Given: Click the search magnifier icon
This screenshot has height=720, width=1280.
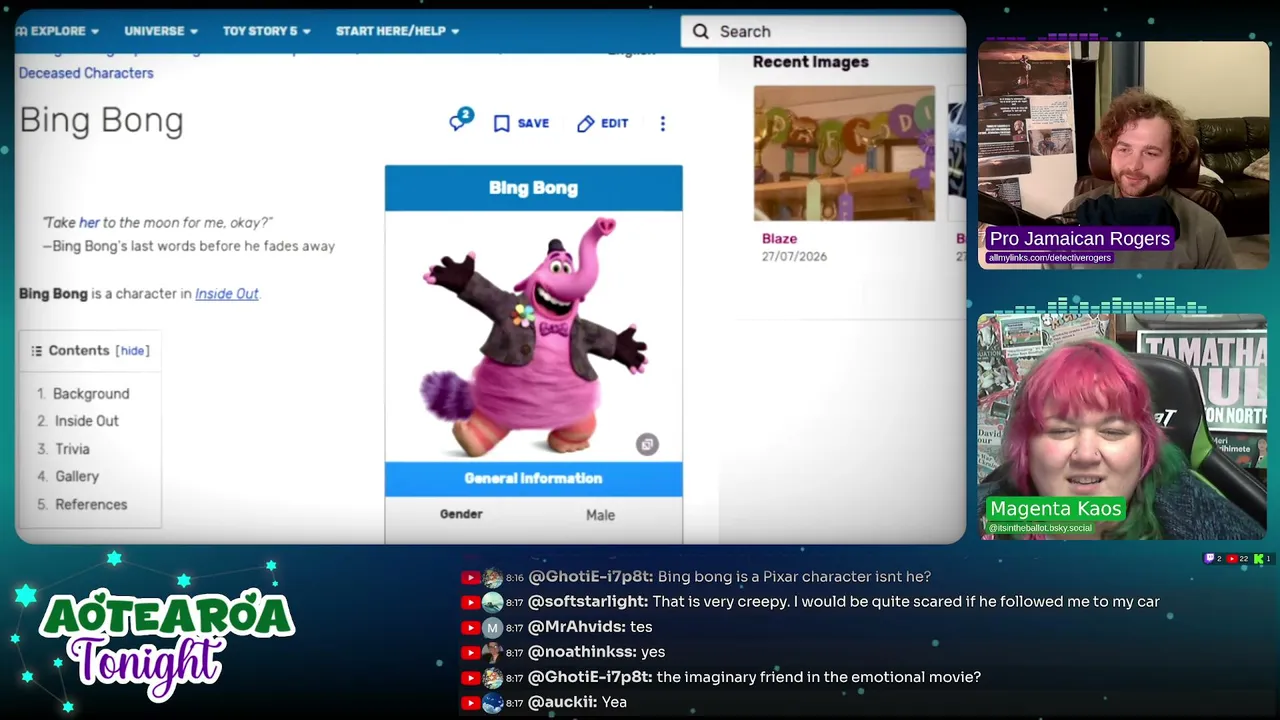Looking at the screenshot, I should coord(701,31).
